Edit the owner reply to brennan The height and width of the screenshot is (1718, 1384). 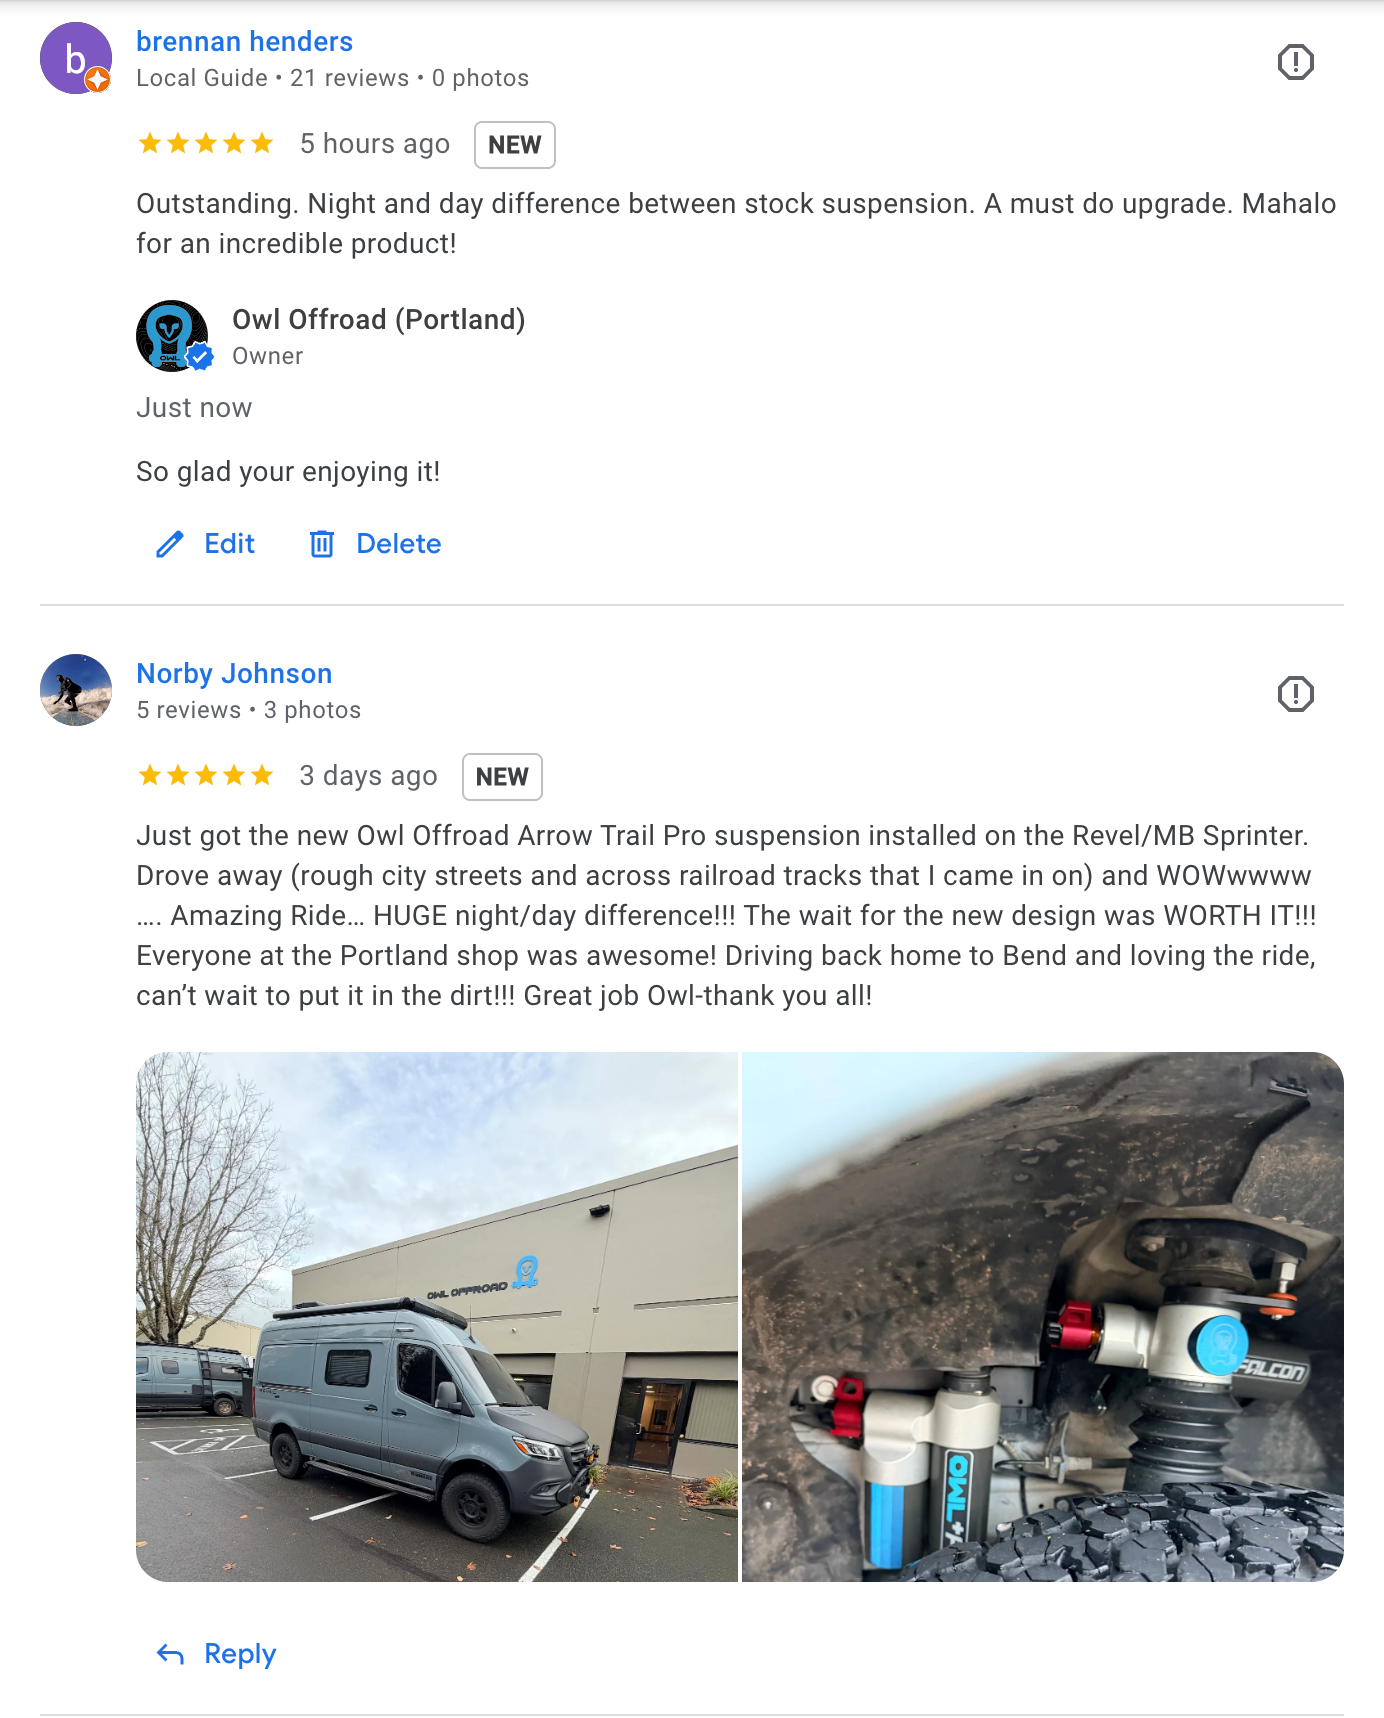pyautogui.click(x=206, y=544)
